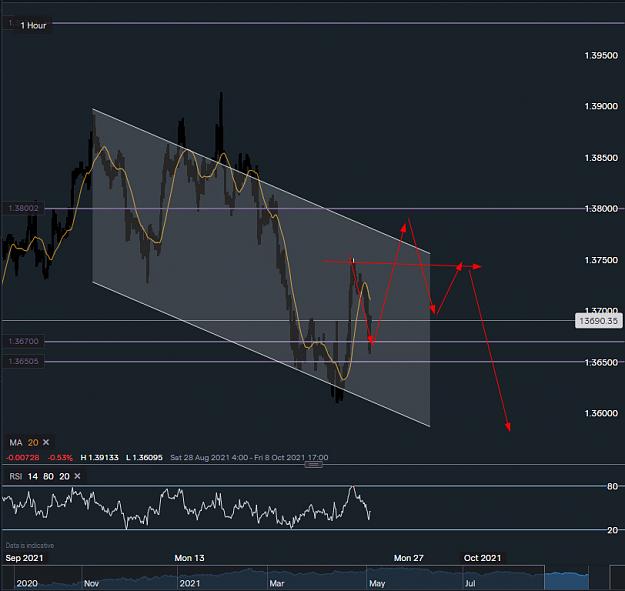Click the highlighted navigator range window
The image size is (625, 591).
click(x=566, y=578)
